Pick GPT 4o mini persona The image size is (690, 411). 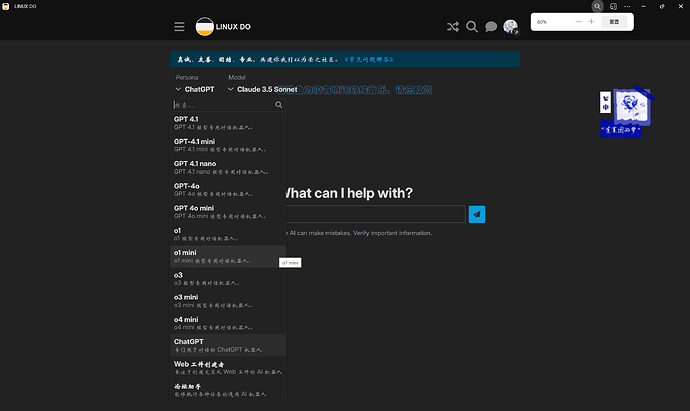228,212
